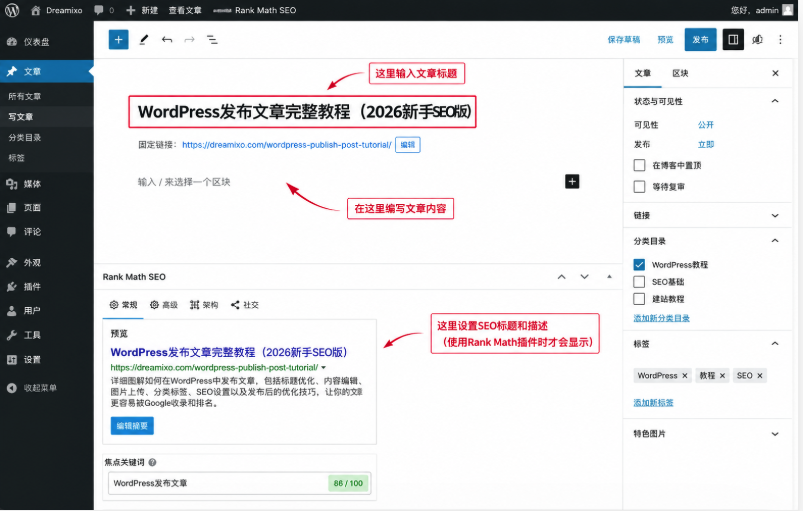Click the black add block plus button

[x=572, y=181]
